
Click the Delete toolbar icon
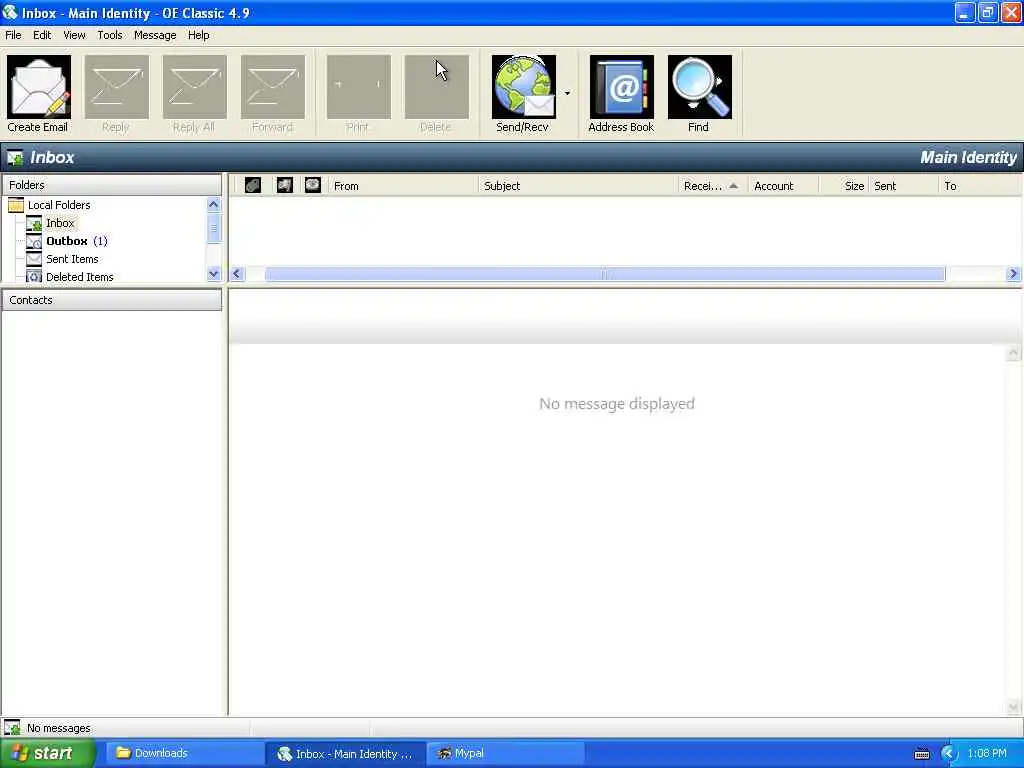click(x=436, y=87)
